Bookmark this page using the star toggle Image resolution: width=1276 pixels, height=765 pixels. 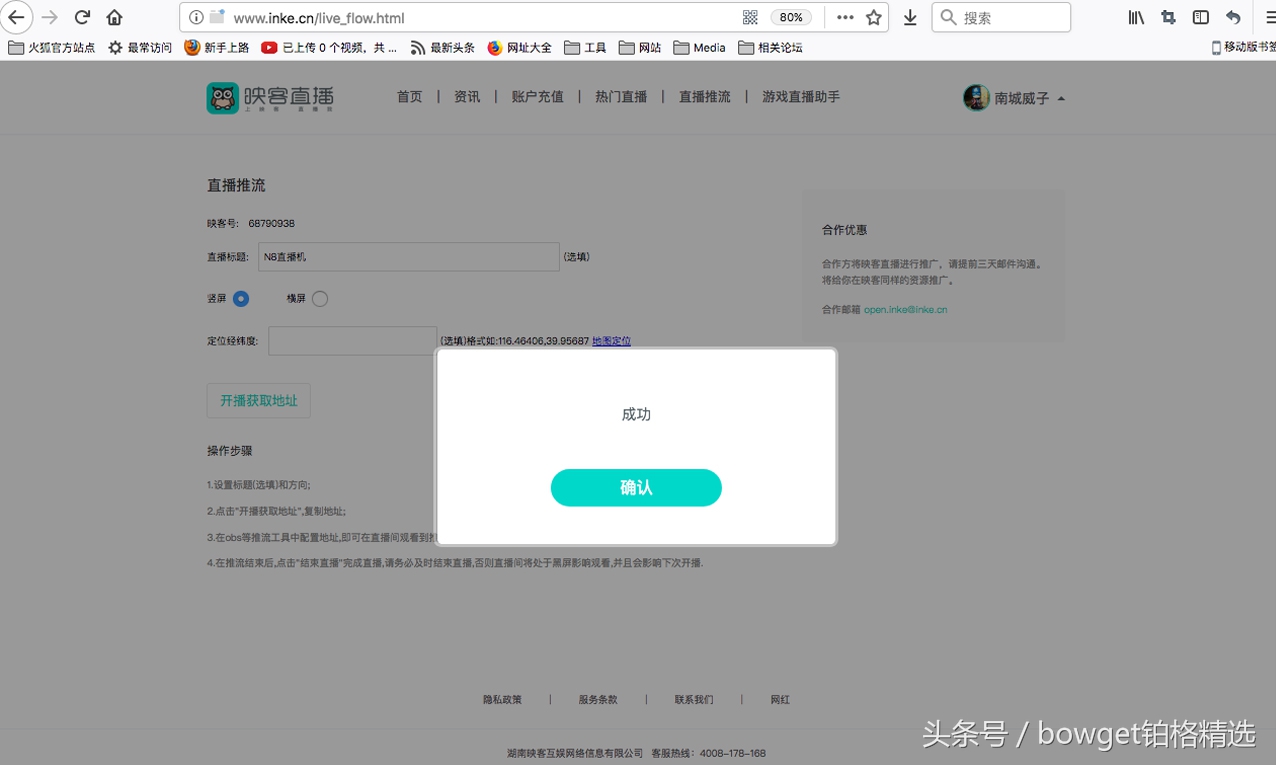(875, 17)
